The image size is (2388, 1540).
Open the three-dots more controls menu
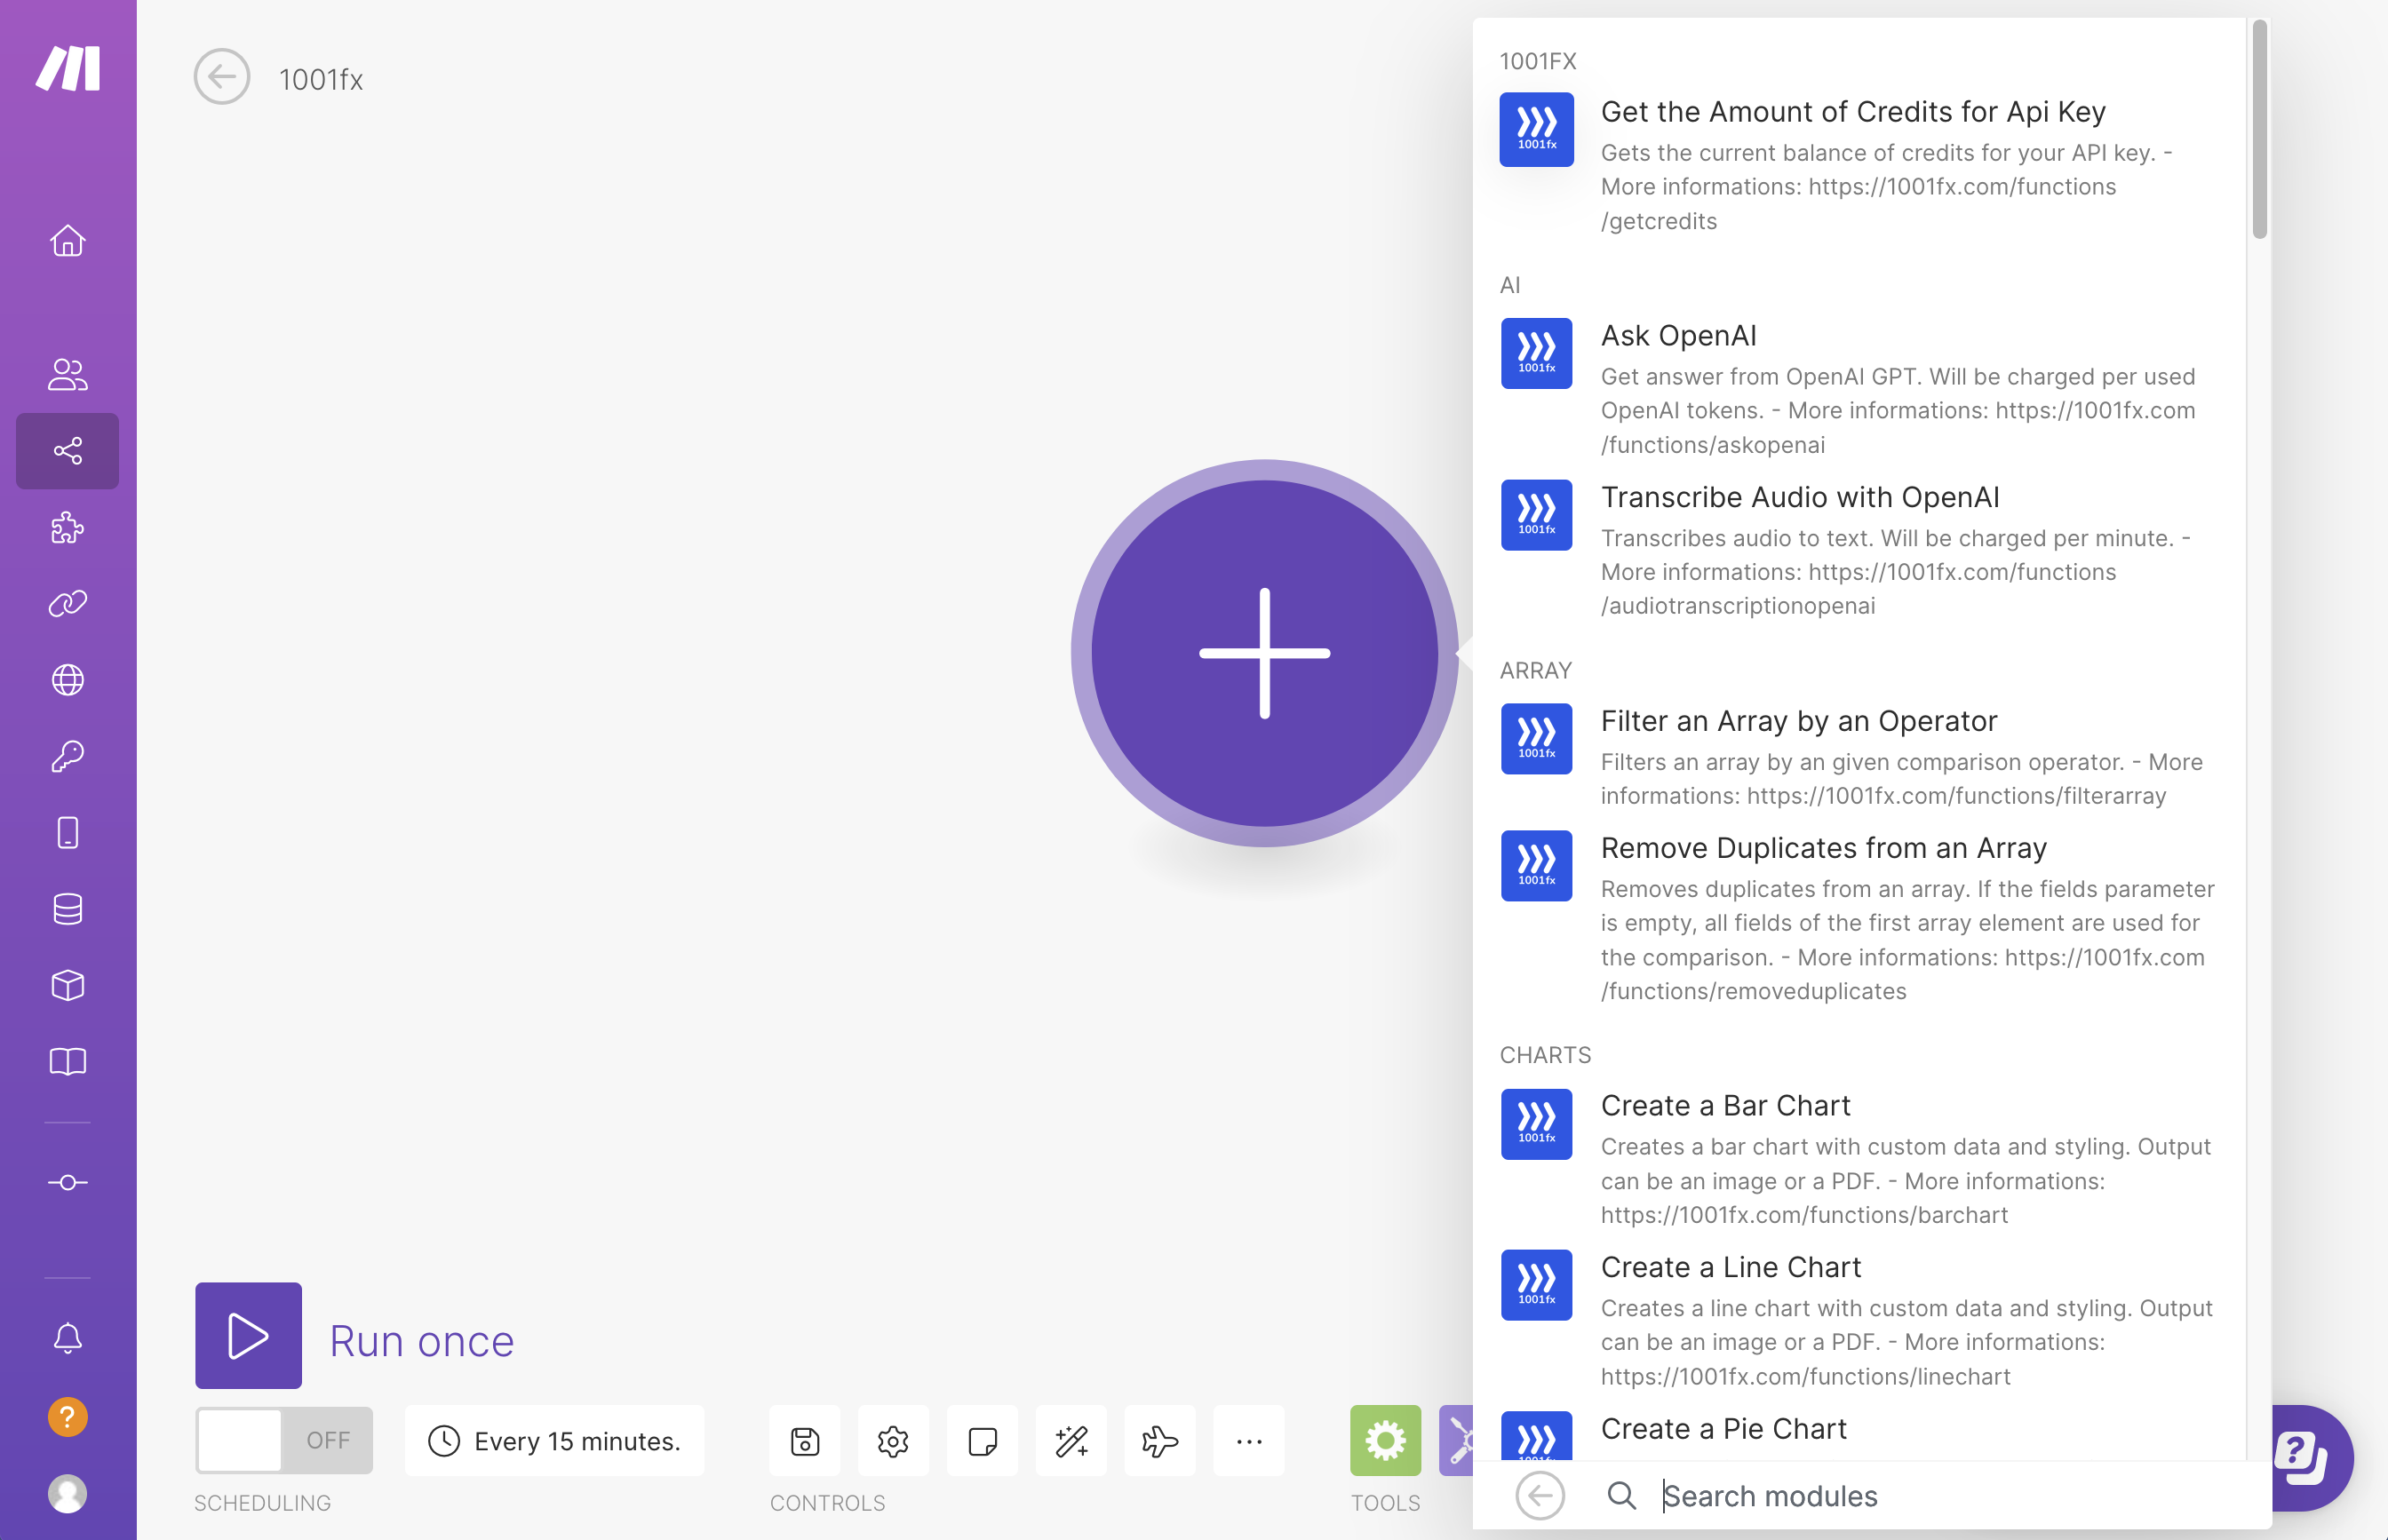1248,1441
